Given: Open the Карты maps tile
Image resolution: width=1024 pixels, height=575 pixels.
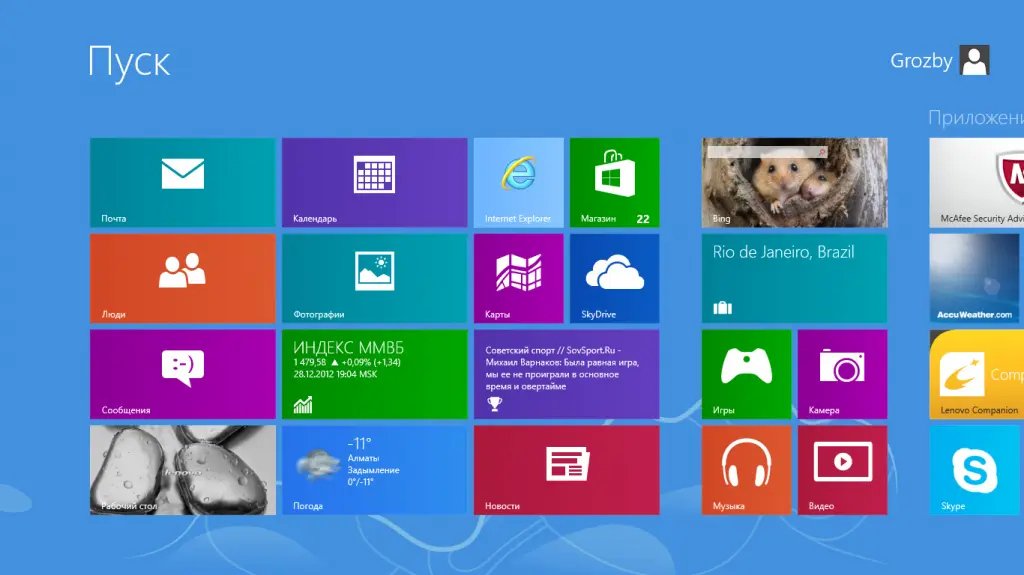Looking at the screenshot, I should pos(519,278).
